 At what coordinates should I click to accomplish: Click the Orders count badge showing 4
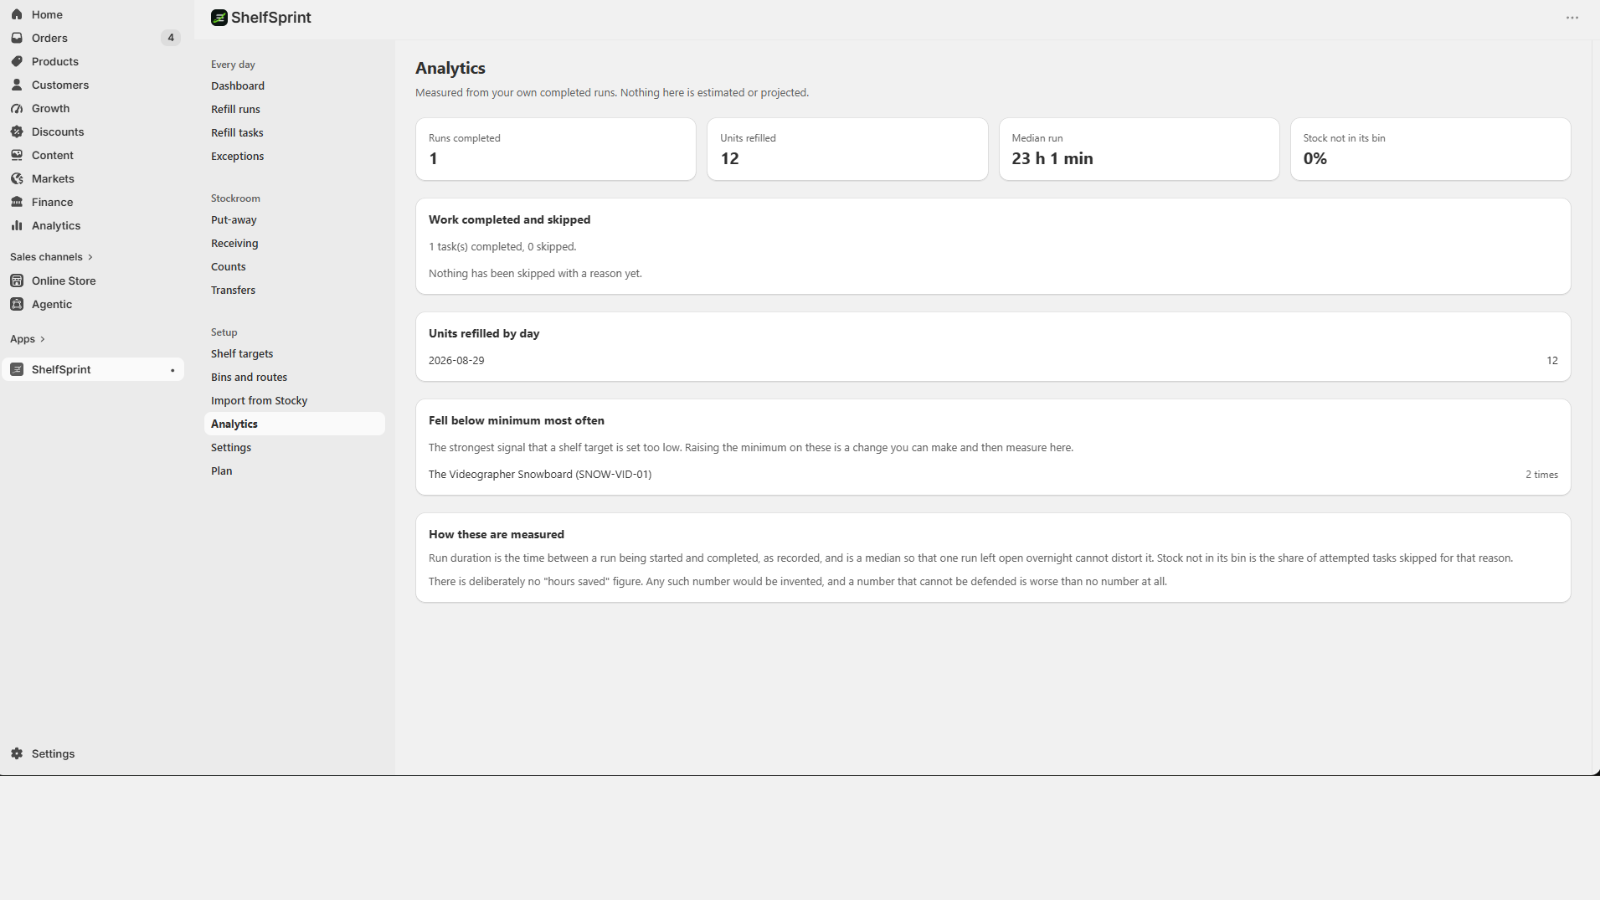pyautogui.click(x=171, y=38)
